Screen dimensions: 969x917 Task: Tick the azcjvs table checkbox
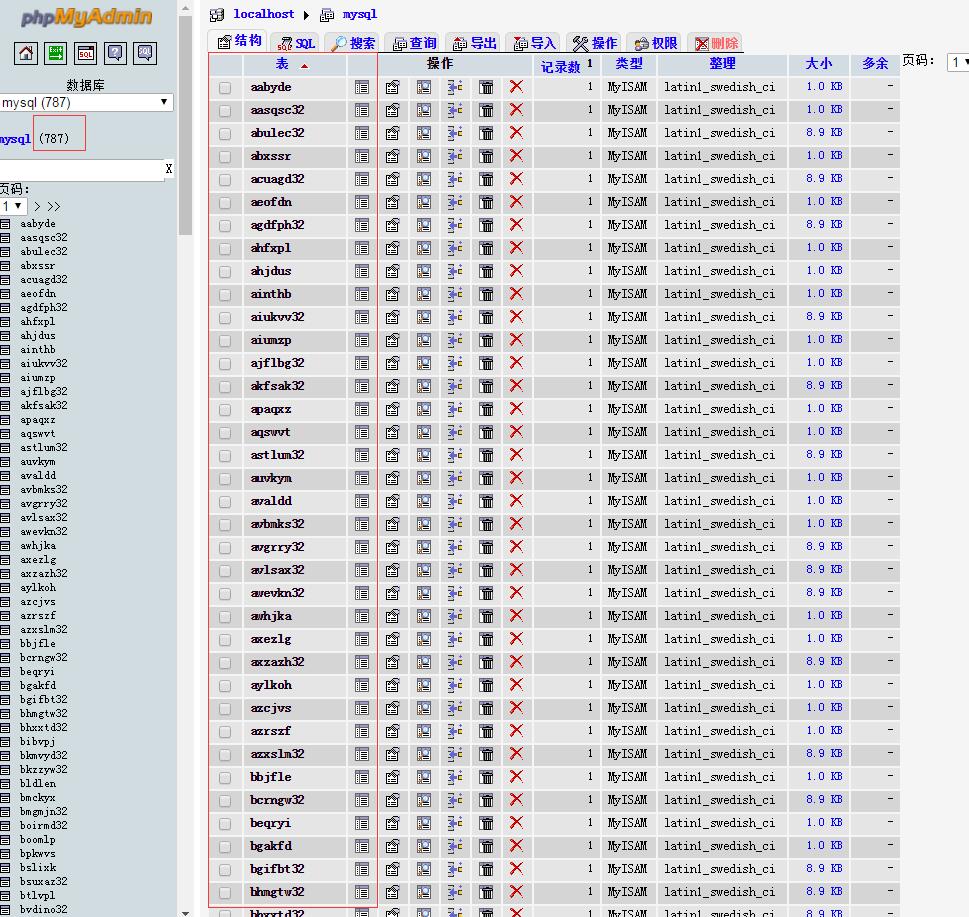click(x=225, y=709)
